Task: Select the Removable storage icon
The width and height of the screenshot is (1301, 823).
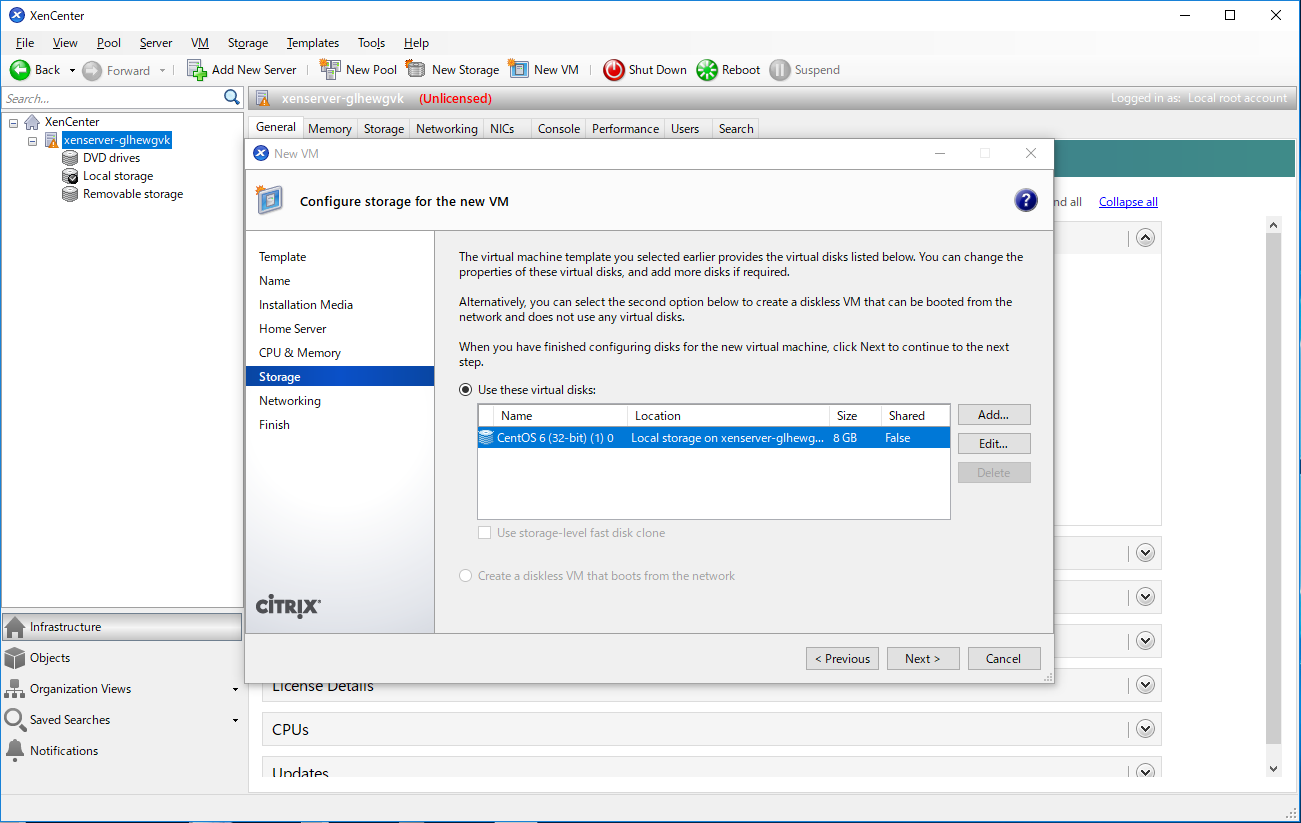Action: click(x=70, y=194)
